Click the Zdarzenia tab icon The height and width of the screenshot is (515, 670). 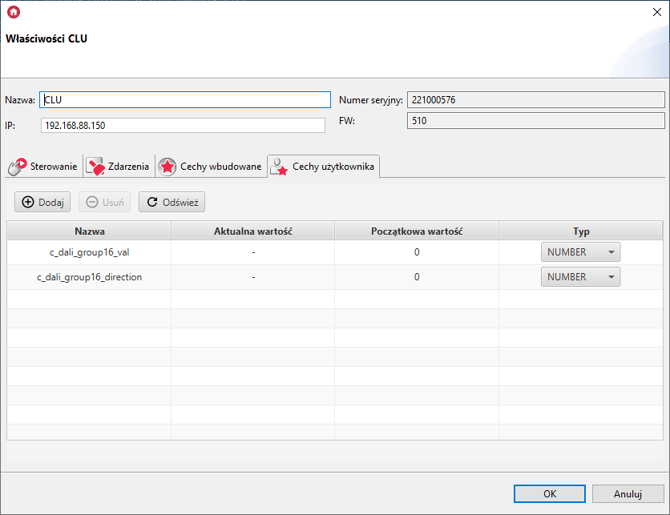click(x=96, y=167)
